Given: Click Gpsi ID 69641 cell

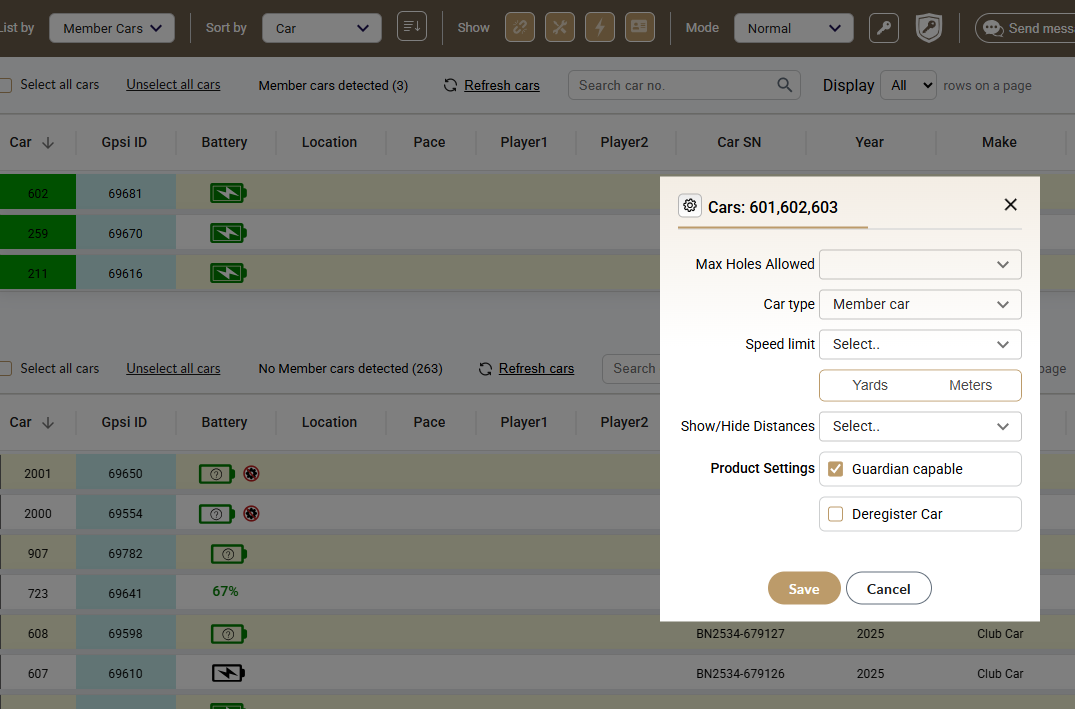Looking at the screenshot, I should tap(125, 594).
